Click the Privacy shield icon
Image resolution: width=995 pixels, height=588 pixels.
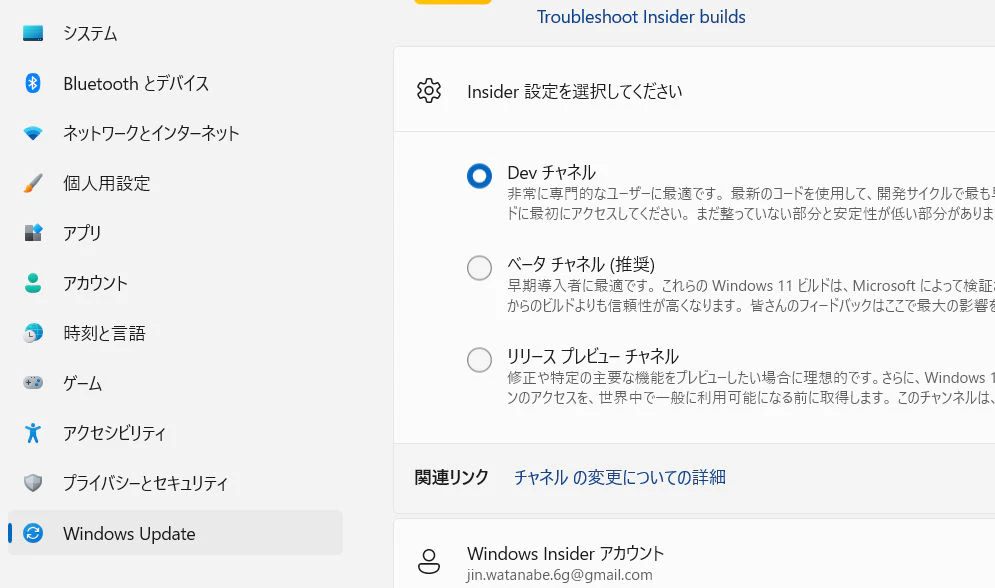click(x=33, y=483)
